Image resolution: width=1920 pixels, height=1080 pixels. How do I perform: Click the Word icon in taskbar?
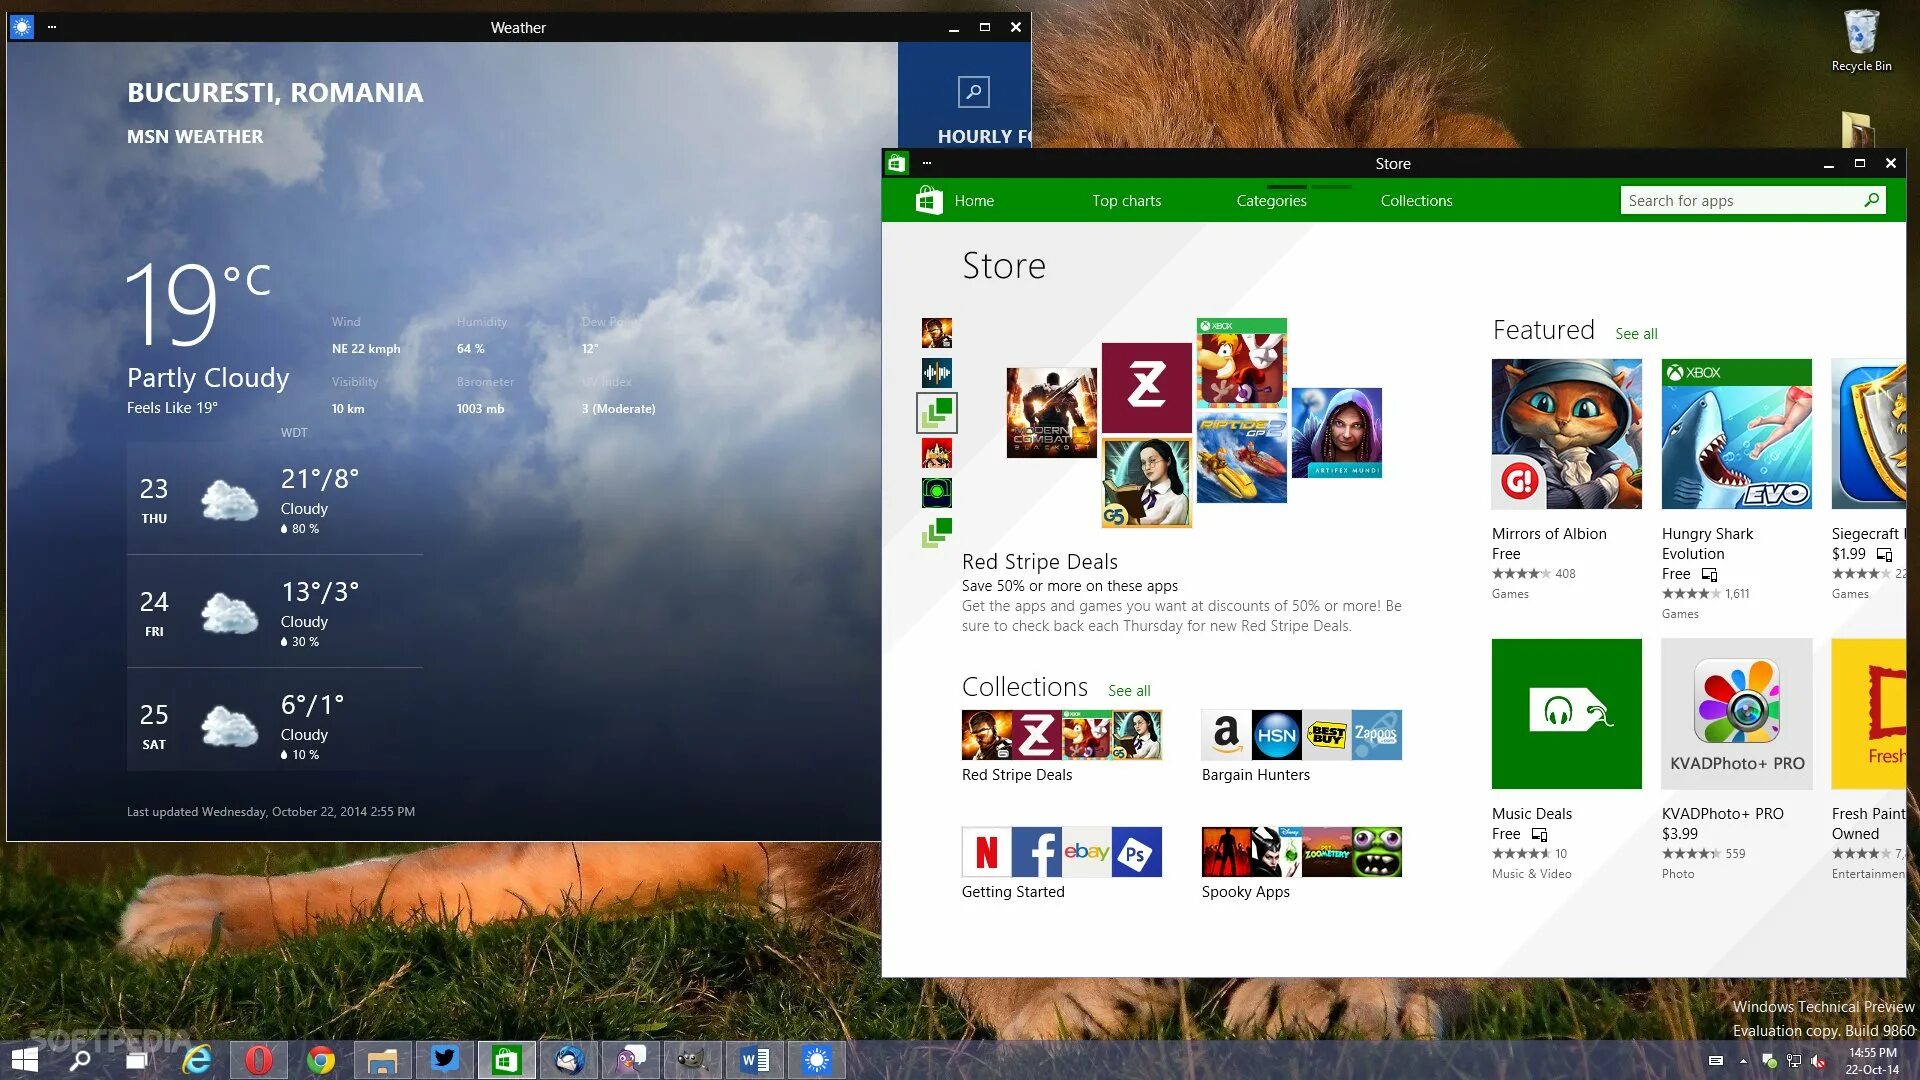tap(755, 1060)
